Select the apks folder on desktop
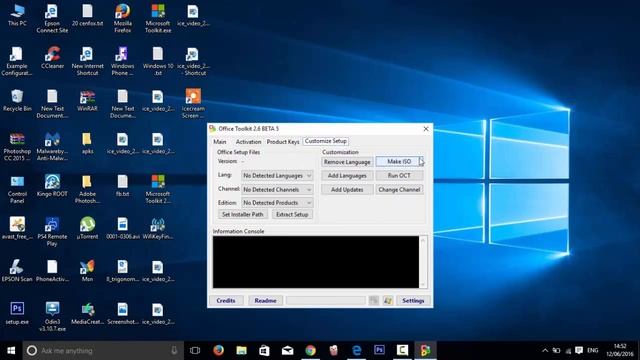The width and height of the screenshot is (640, 360). [87, 143]
